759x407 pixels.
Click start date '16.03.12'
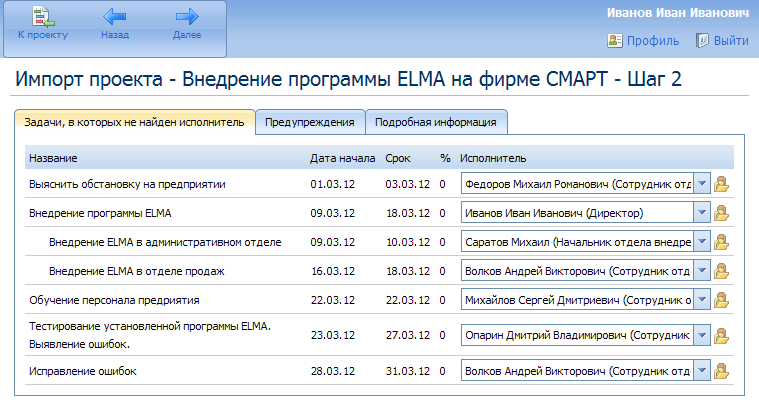[x=333, y=271]
